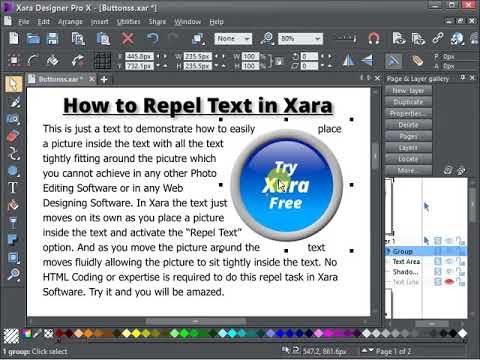The height and width of the screenshot is (360, 480).
Task: Open the Window menu
Action: [x=187, y=22]
